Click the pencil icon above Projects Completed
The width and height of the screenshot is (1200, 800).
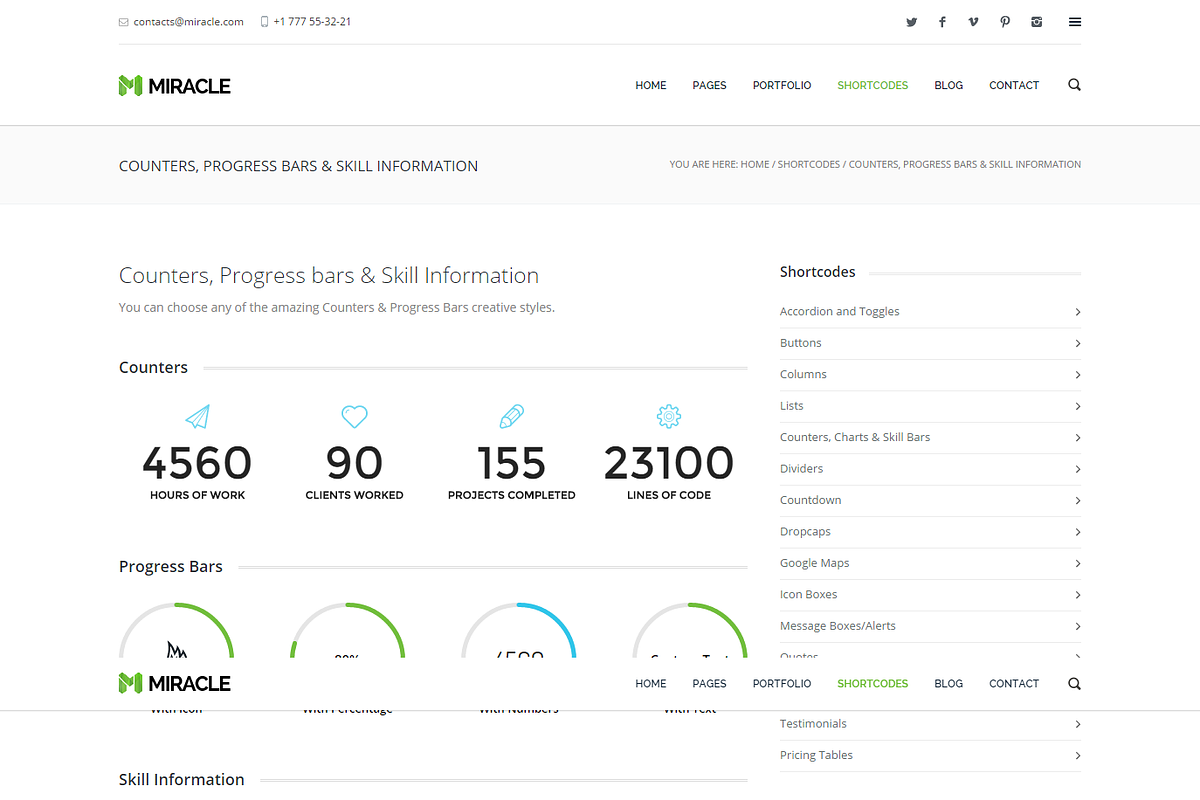(x=512, y=416)
